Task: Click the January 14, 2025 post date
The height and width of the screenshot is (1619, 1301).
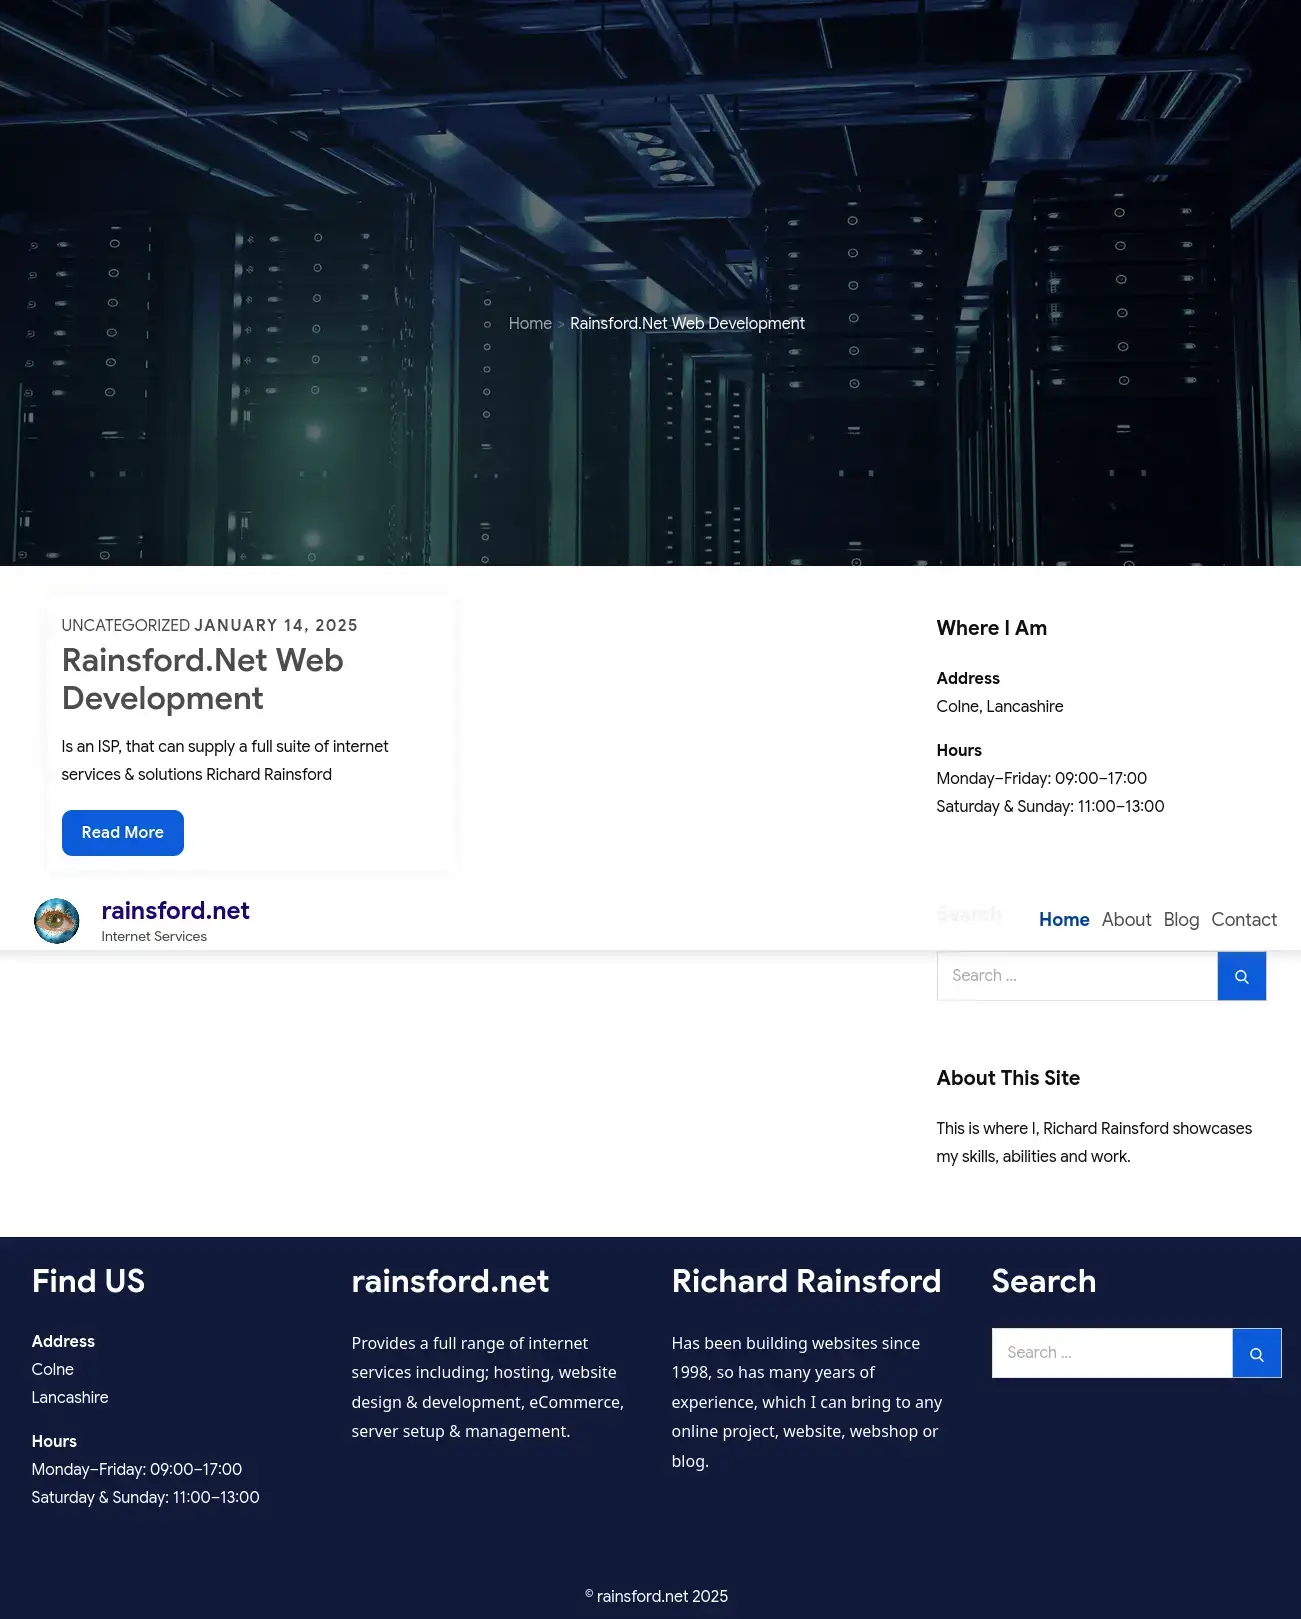Action: pos(276,626)
